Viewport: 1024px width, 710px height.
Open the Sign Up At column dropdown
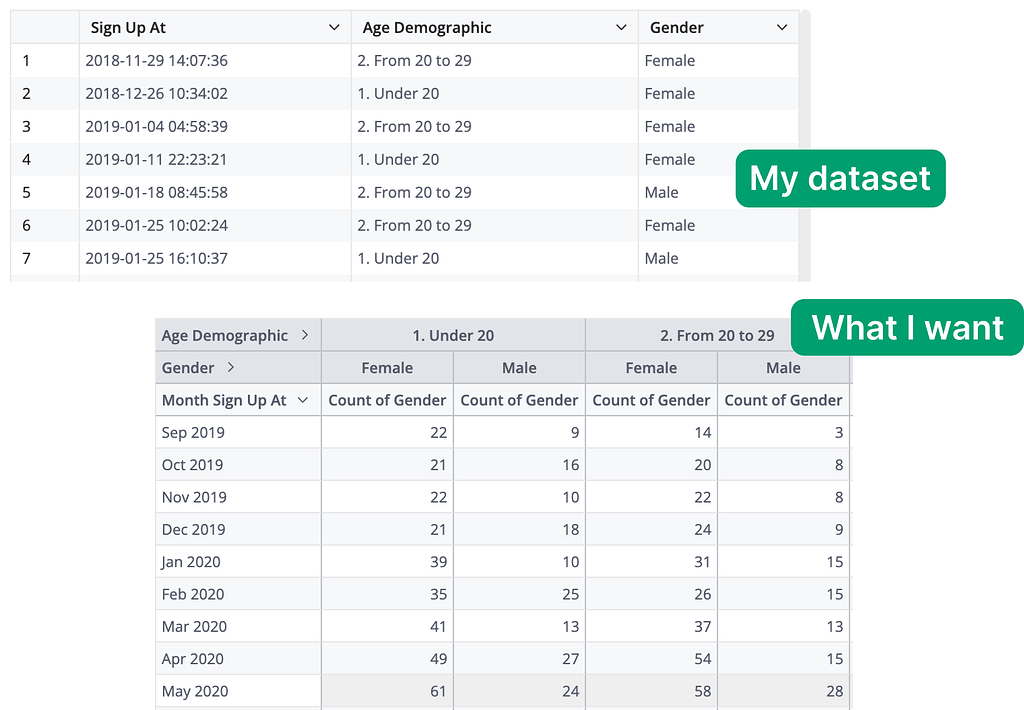(x=334, y=27)
